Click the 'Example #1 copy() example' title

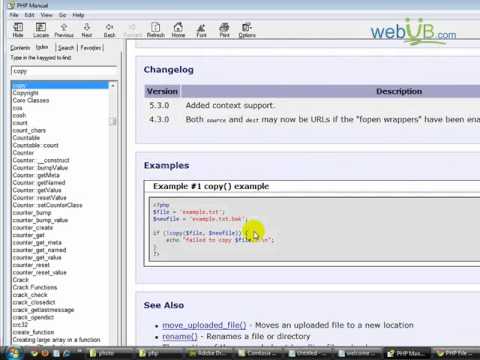click(x=211, y=186)
